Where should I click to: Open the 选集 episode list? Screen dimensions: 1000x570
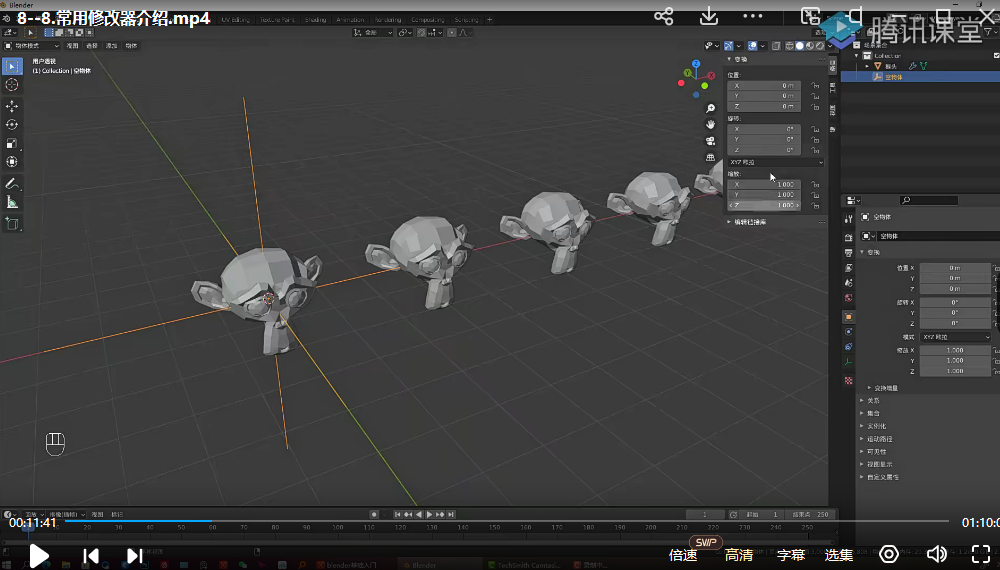point(839,555)
